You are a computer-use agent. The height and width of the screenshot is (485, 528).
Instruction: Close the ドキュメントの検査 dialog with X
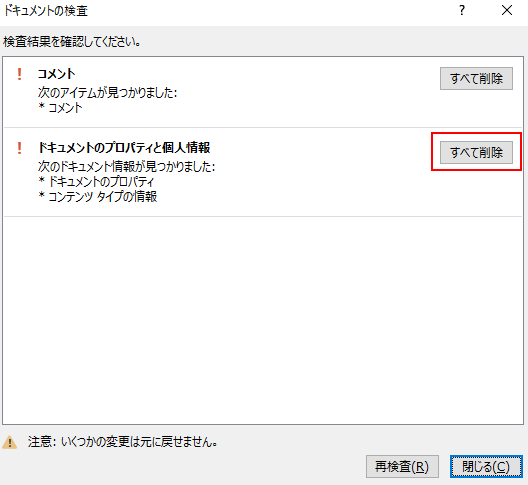pyautogui.click(x=507, y=10)
